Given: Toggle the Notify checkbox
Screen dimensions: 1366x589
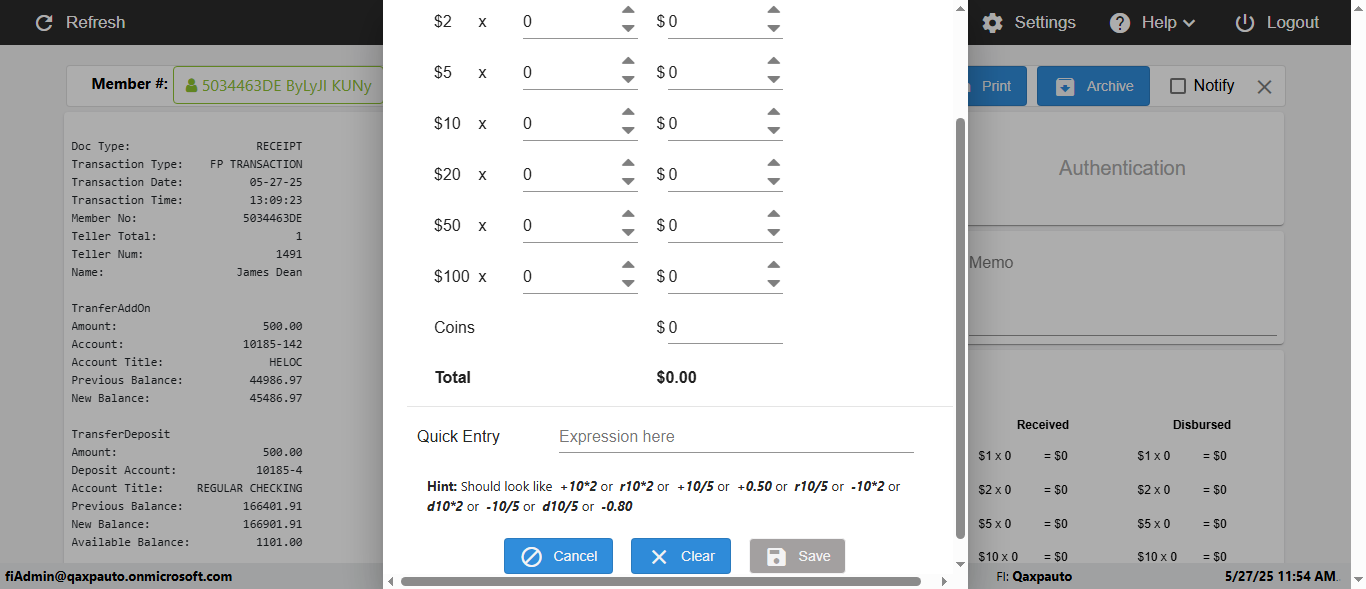Looking at the screenshot, I should coord(1178,86).
